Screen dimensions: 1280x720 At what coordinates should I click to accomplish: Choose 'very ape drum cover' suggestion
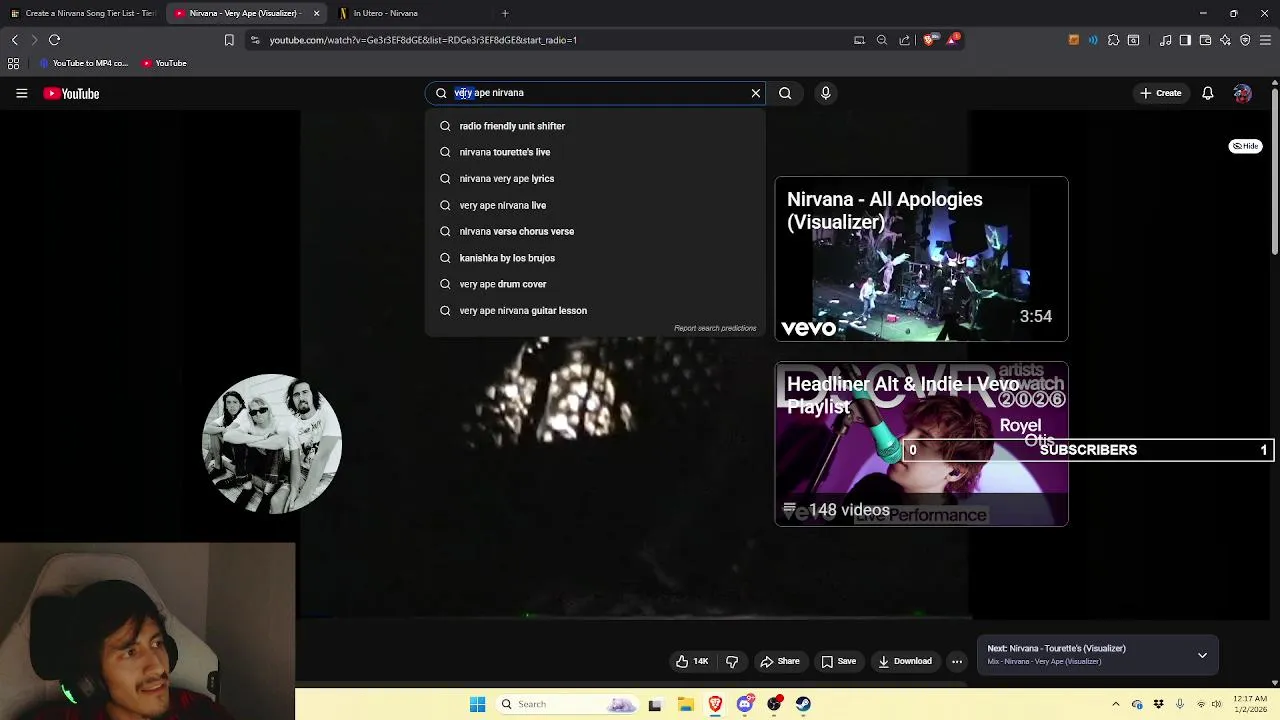click(595, 284)
